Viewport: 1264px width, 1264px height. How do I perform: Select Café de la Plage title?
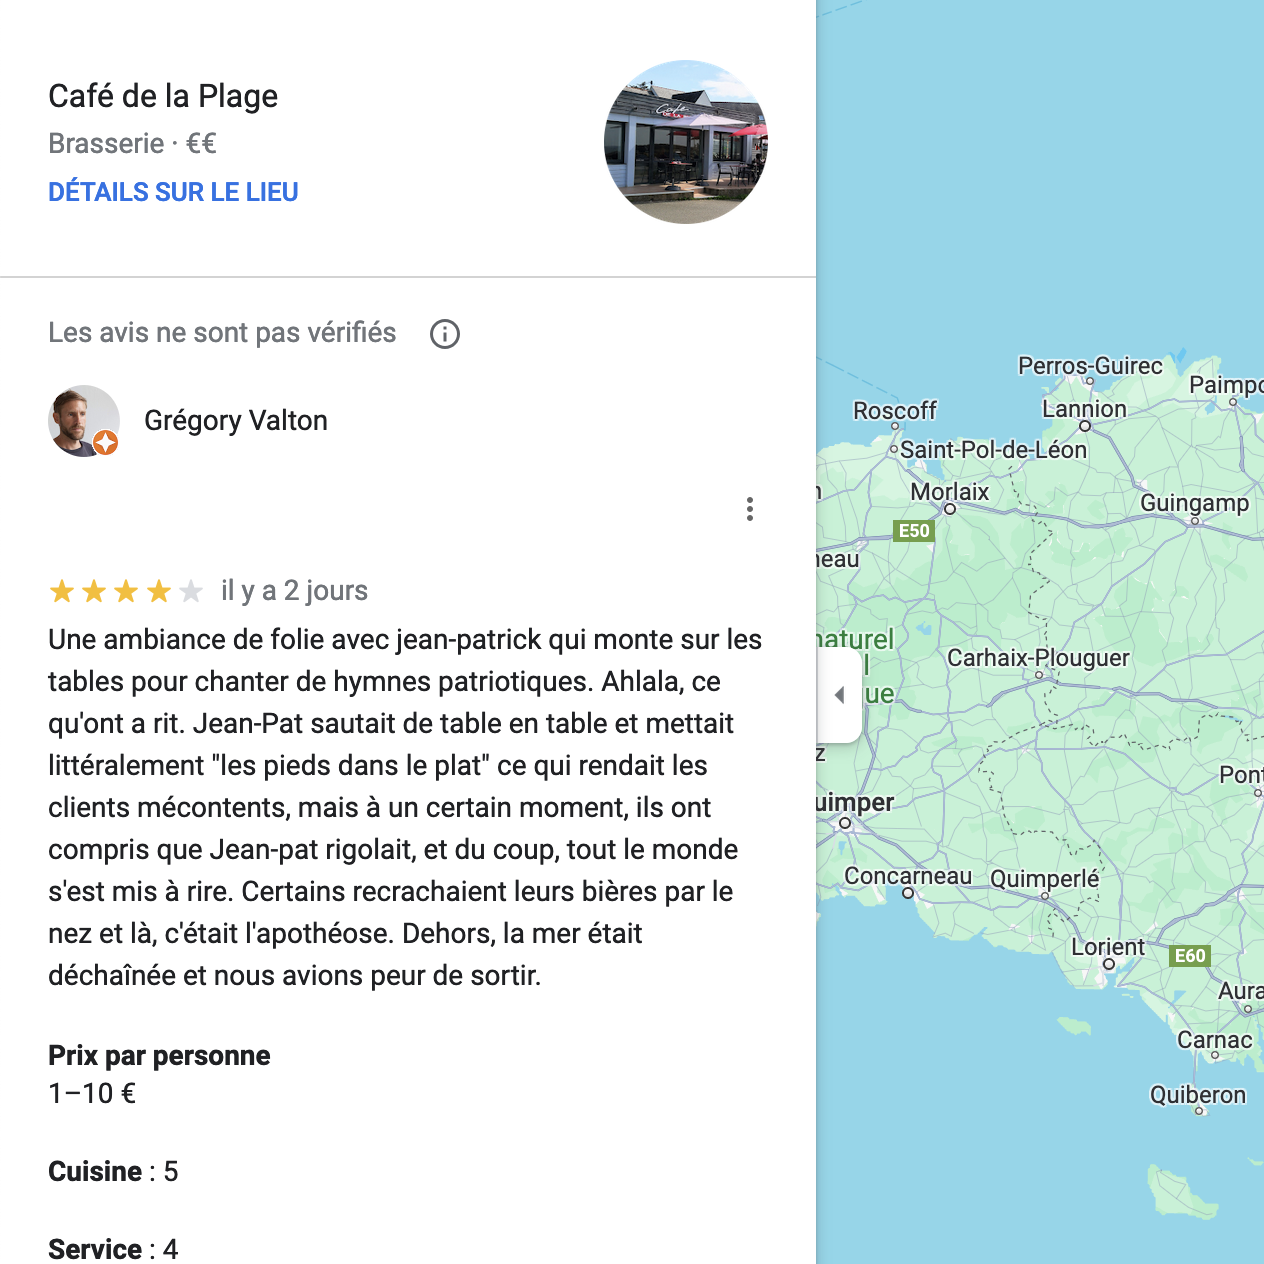(x=163, y=96)
